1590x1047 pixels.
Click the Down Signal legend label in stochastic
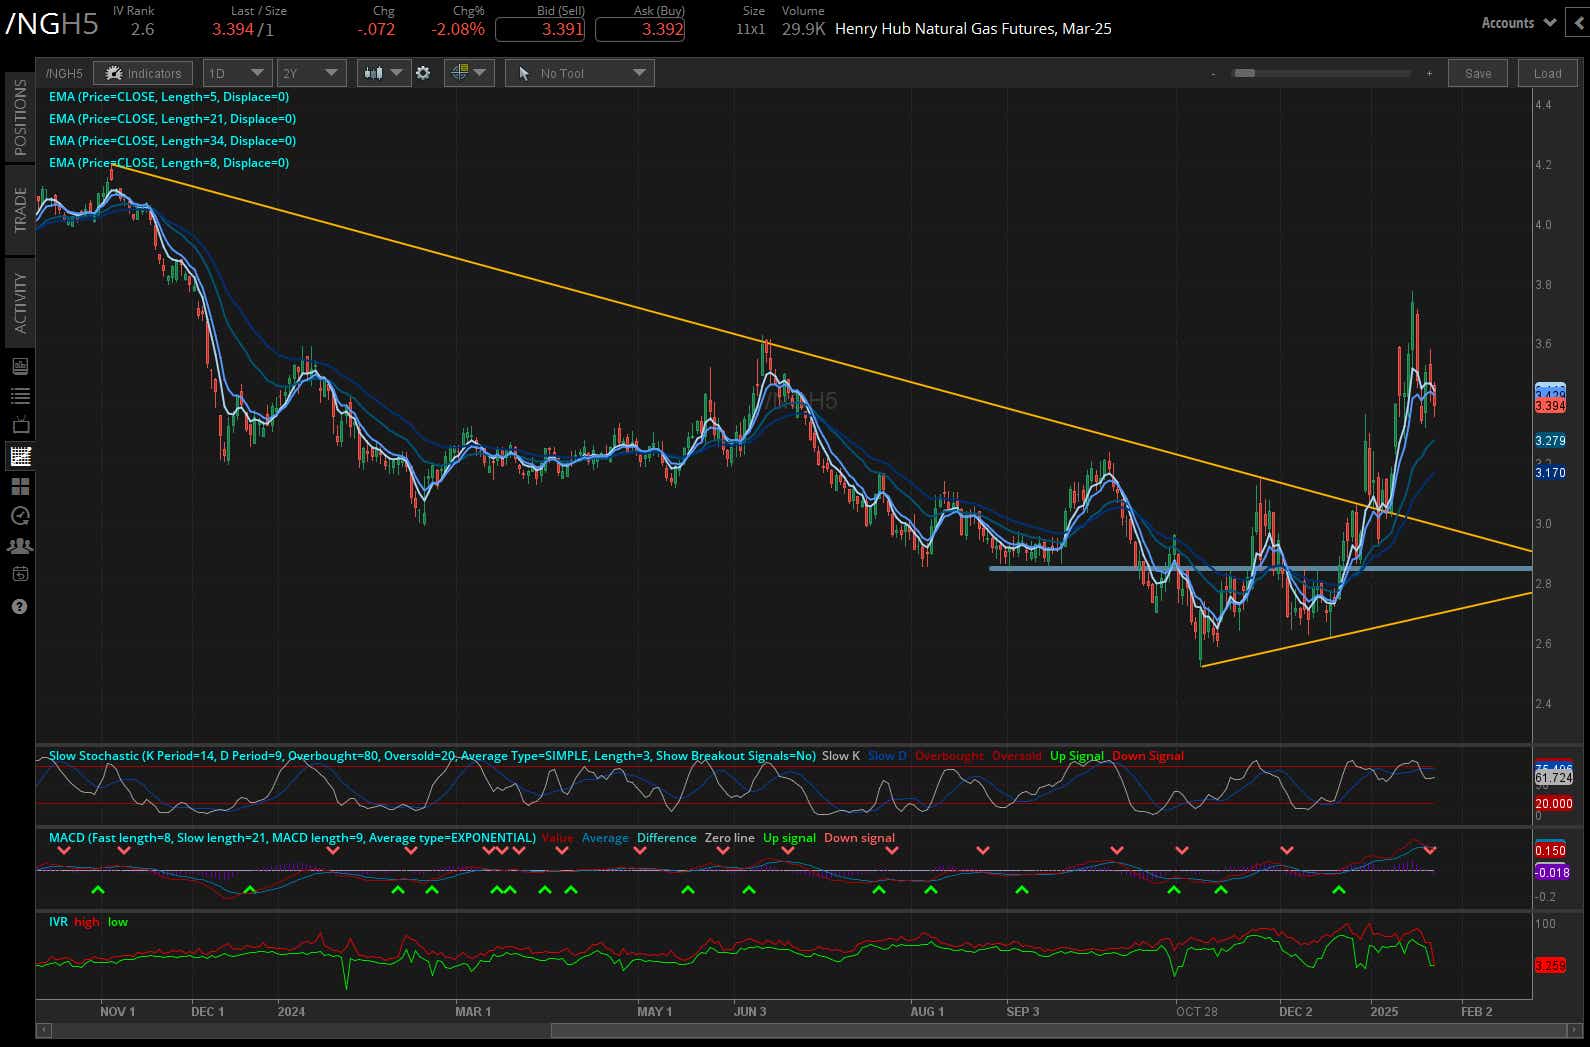(1148, 756)
